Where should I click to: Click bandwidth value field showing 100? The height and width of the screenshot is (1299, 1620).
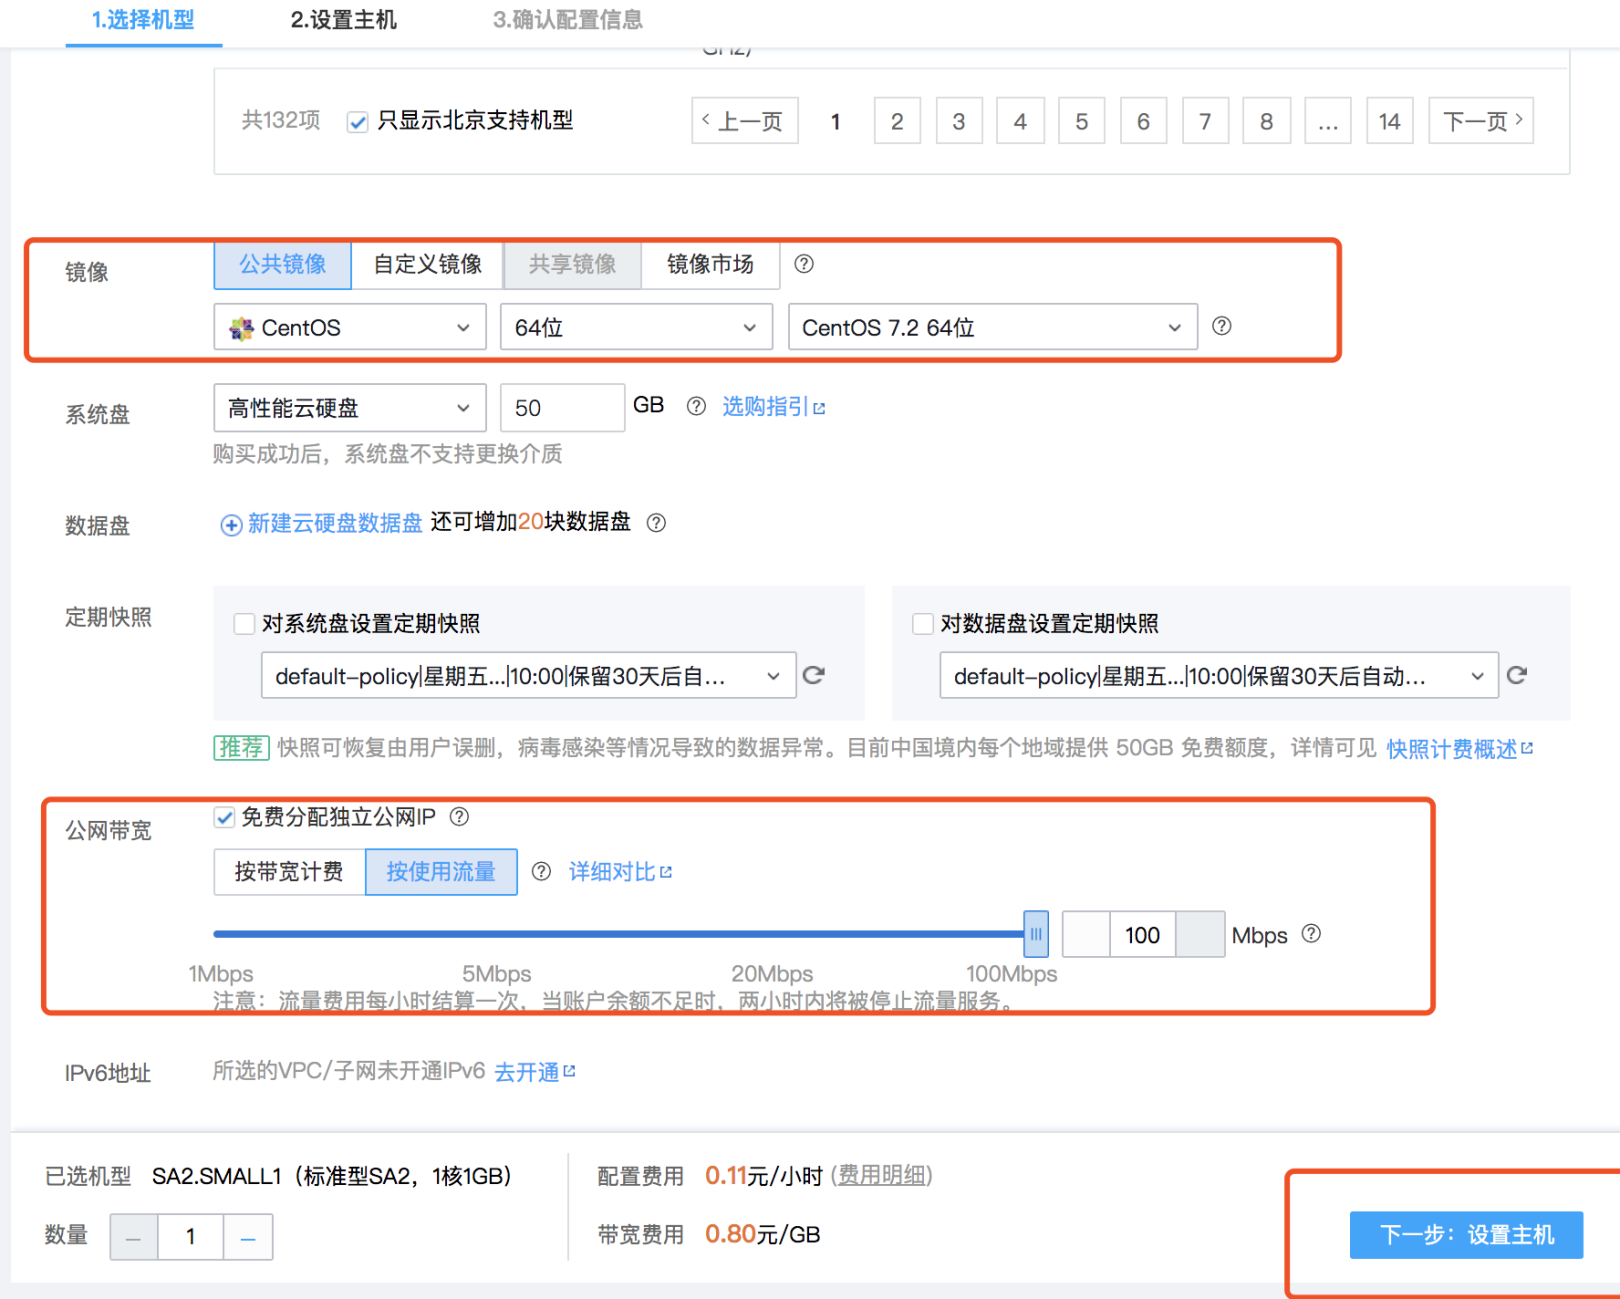1143,935
